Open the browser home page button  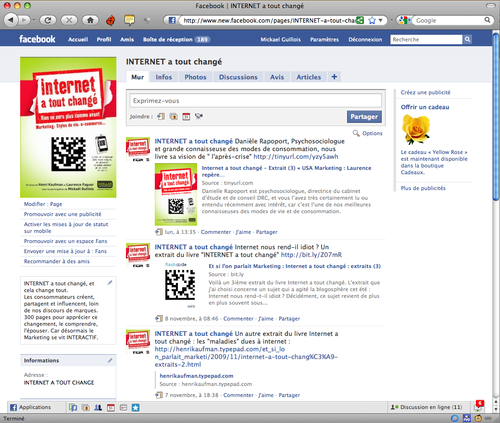click(90, 20)
